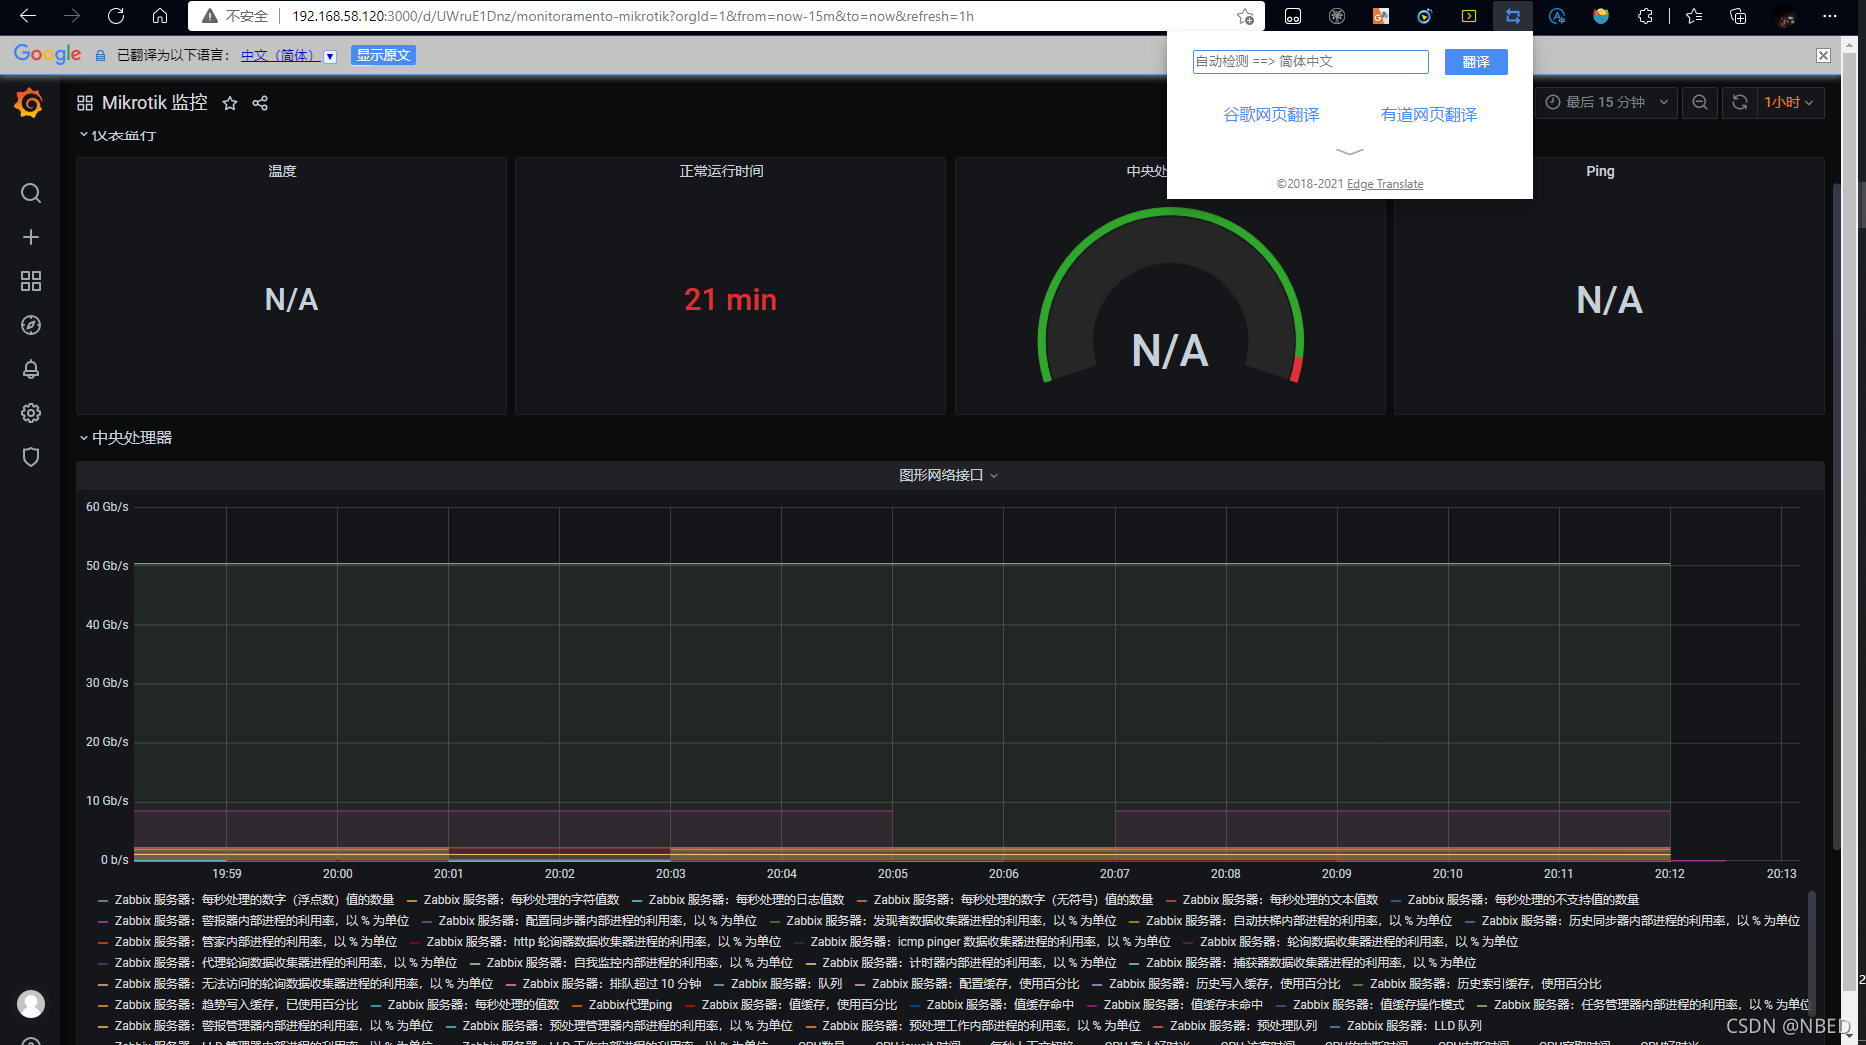Open the 1小时 refresh interval dropdown
Viewport: 1866px width, 1045px height.
pos(1789,102)
